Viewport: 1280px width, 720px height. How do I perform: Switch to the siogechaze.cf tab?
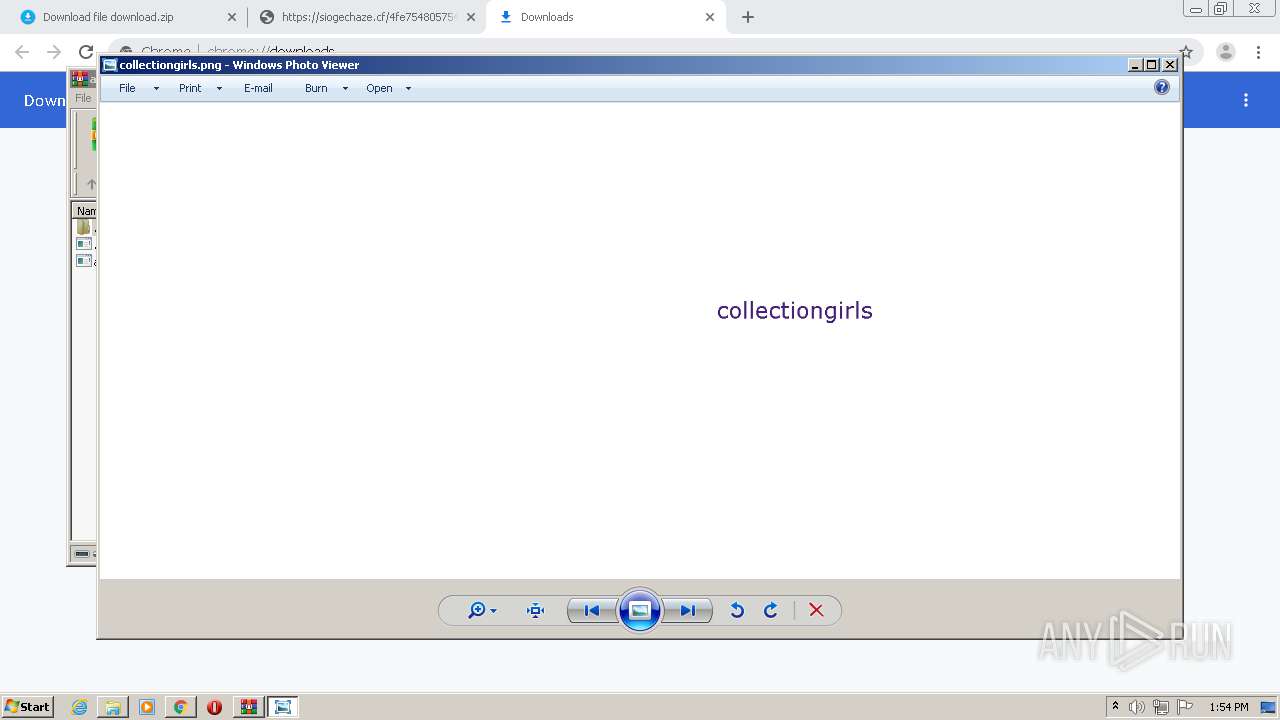coord(367,17)
